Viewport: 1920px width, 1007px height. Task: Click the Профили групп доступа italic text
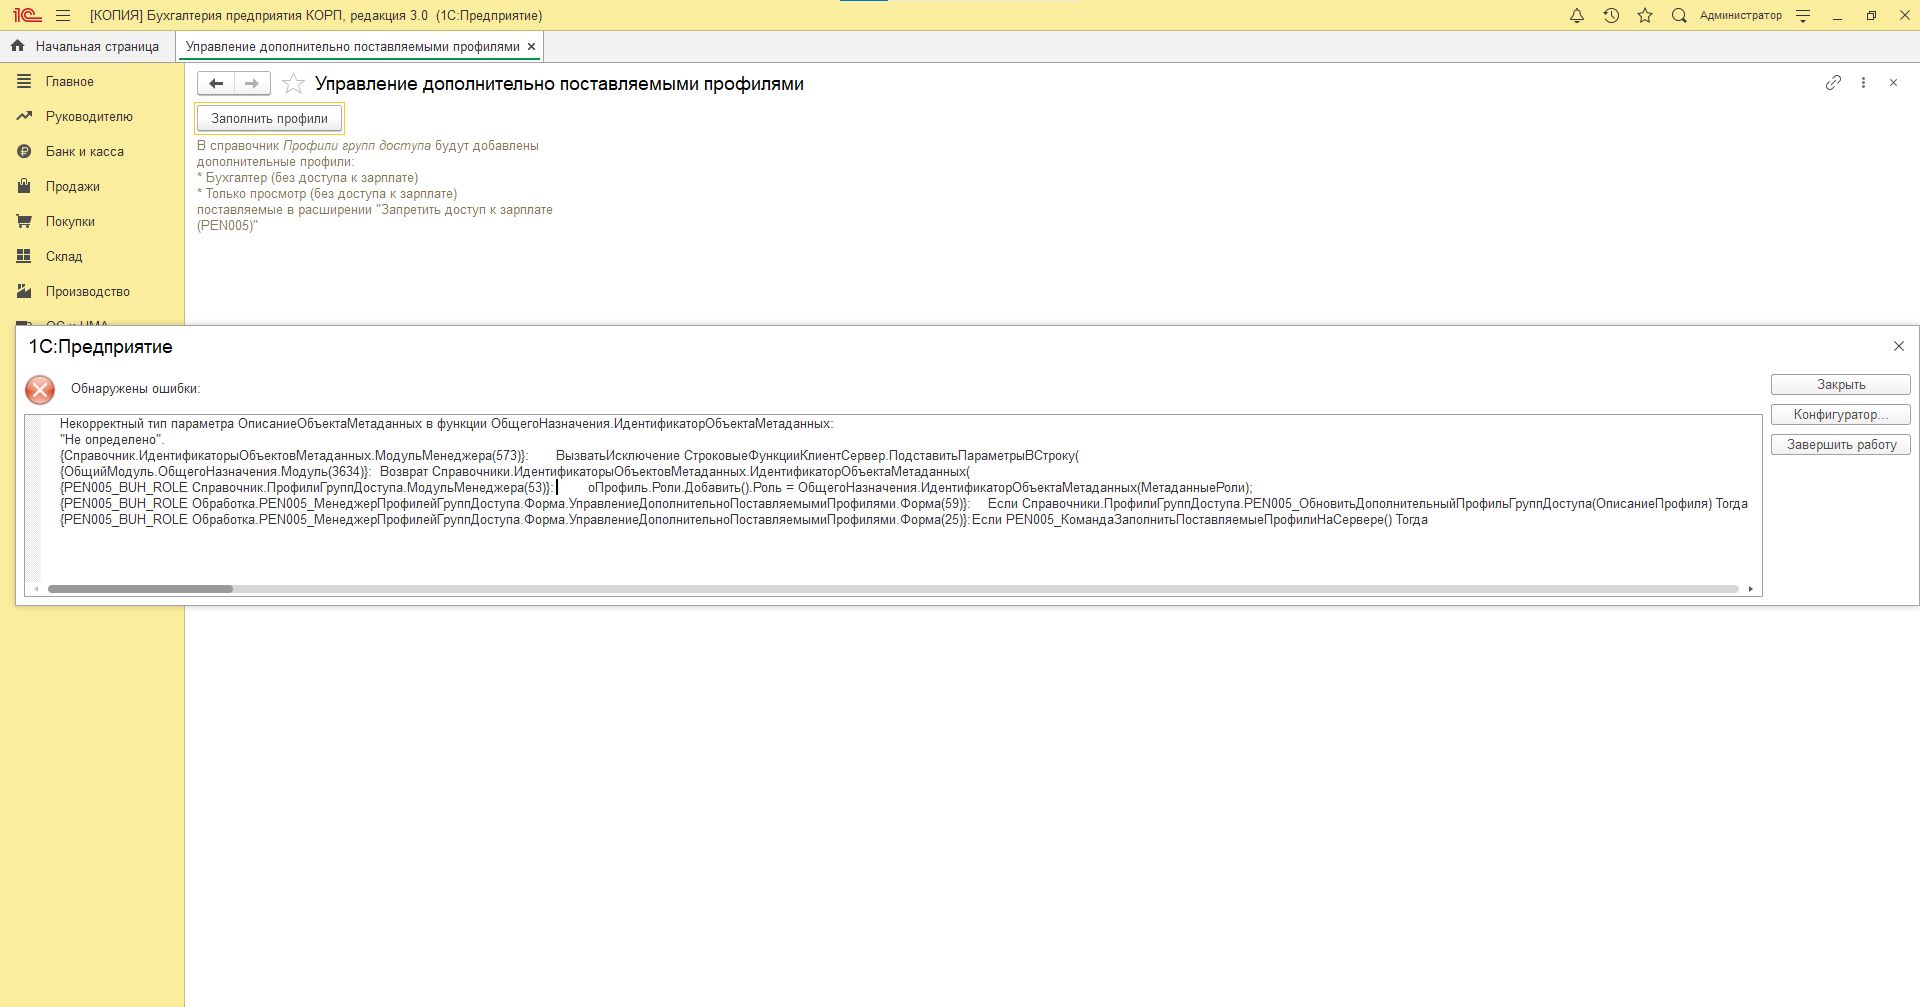pos(357,146)
